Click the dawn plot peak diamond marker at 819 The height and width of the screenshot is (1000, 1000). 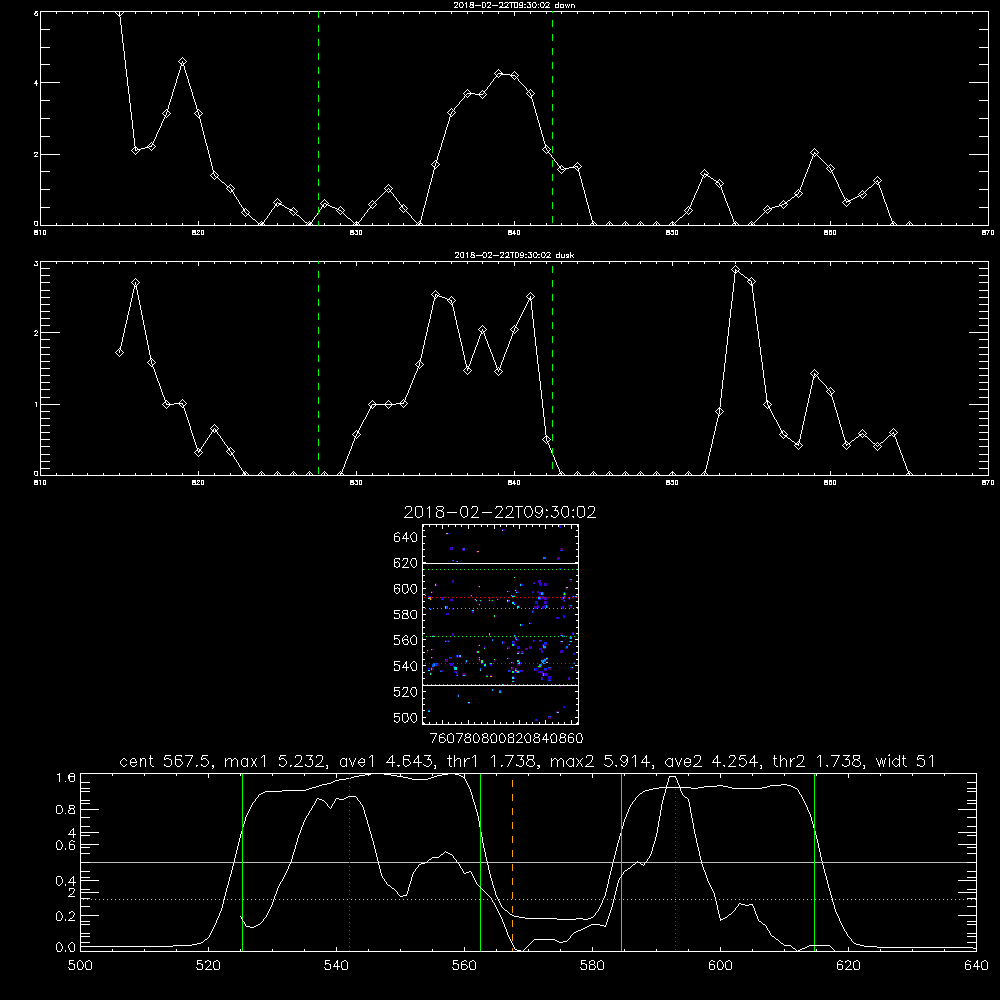tap(182, 62)
